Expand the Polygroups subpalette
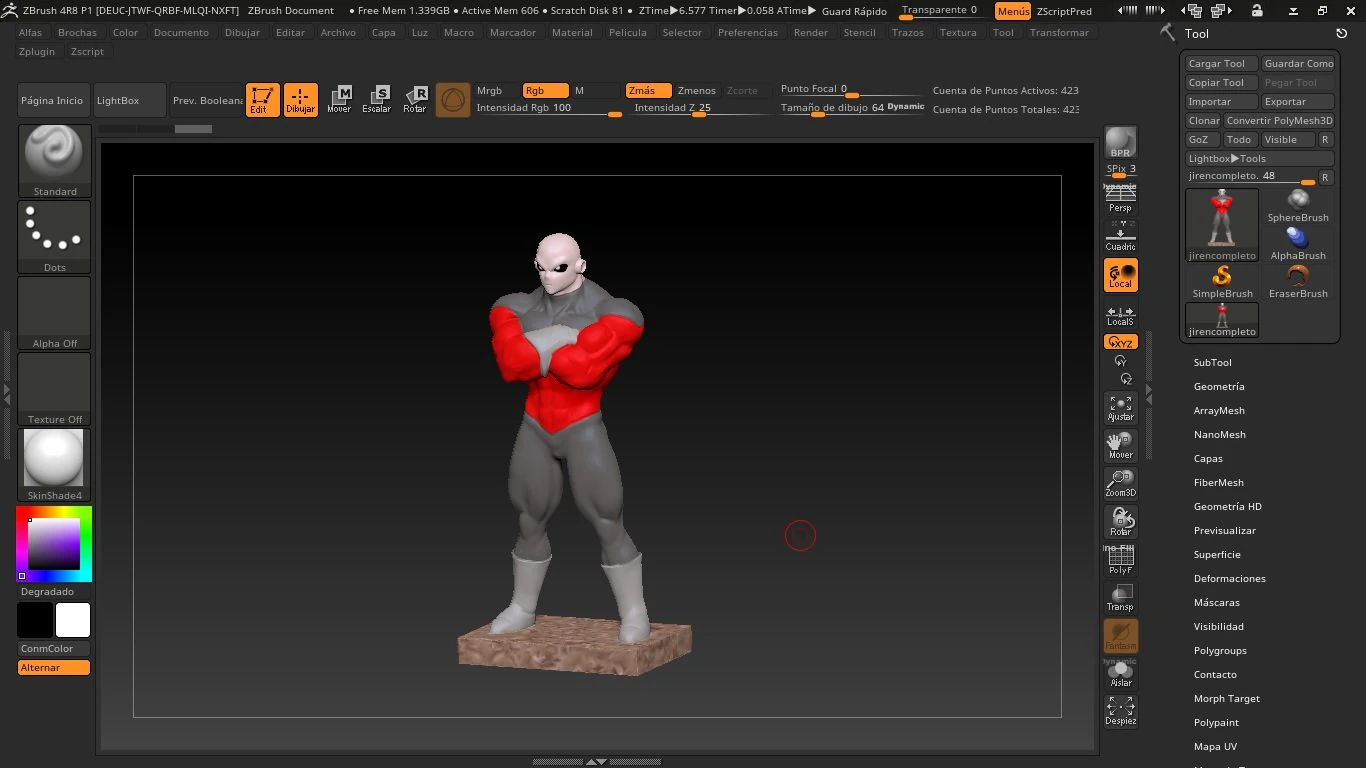1366x768 pixels. 1220,651
